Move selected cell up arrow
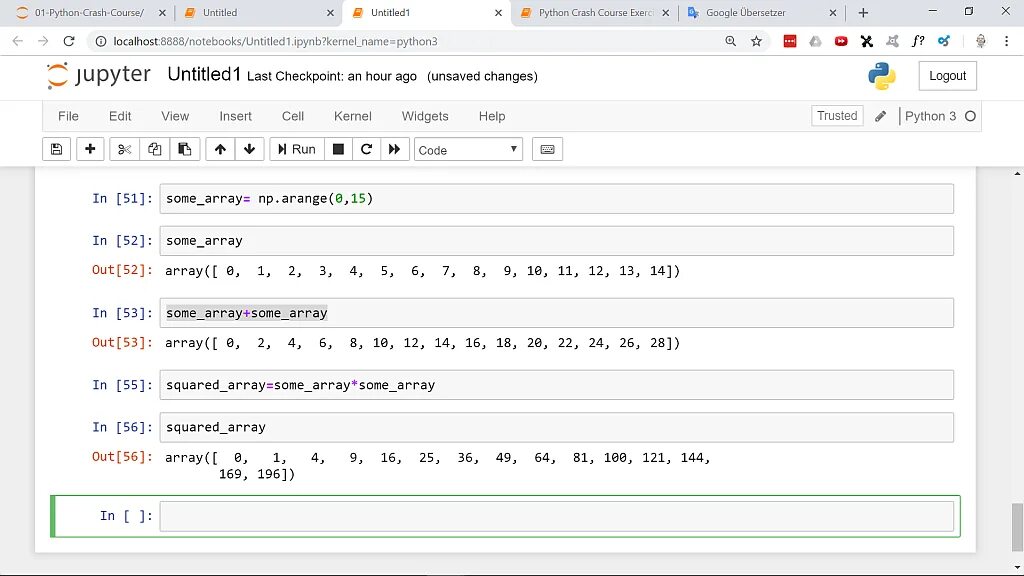Viewport: 1024px width, 576px height. (220, 150)
